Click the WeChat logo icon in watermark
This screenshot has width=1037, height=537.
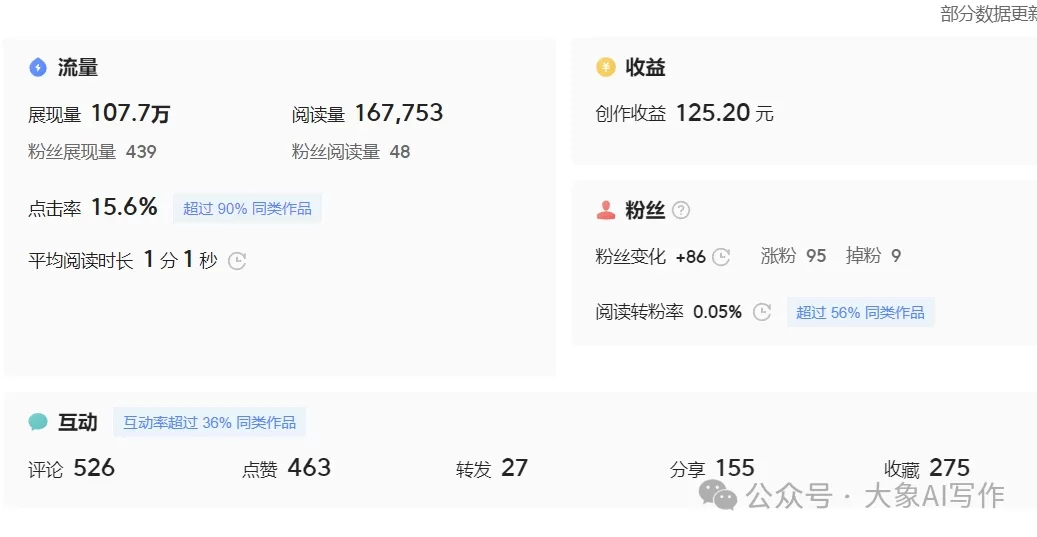[718, 494]
